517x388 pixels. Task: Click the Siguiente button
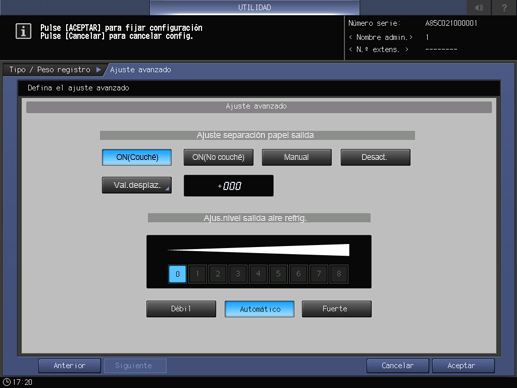tap(135, 366)
